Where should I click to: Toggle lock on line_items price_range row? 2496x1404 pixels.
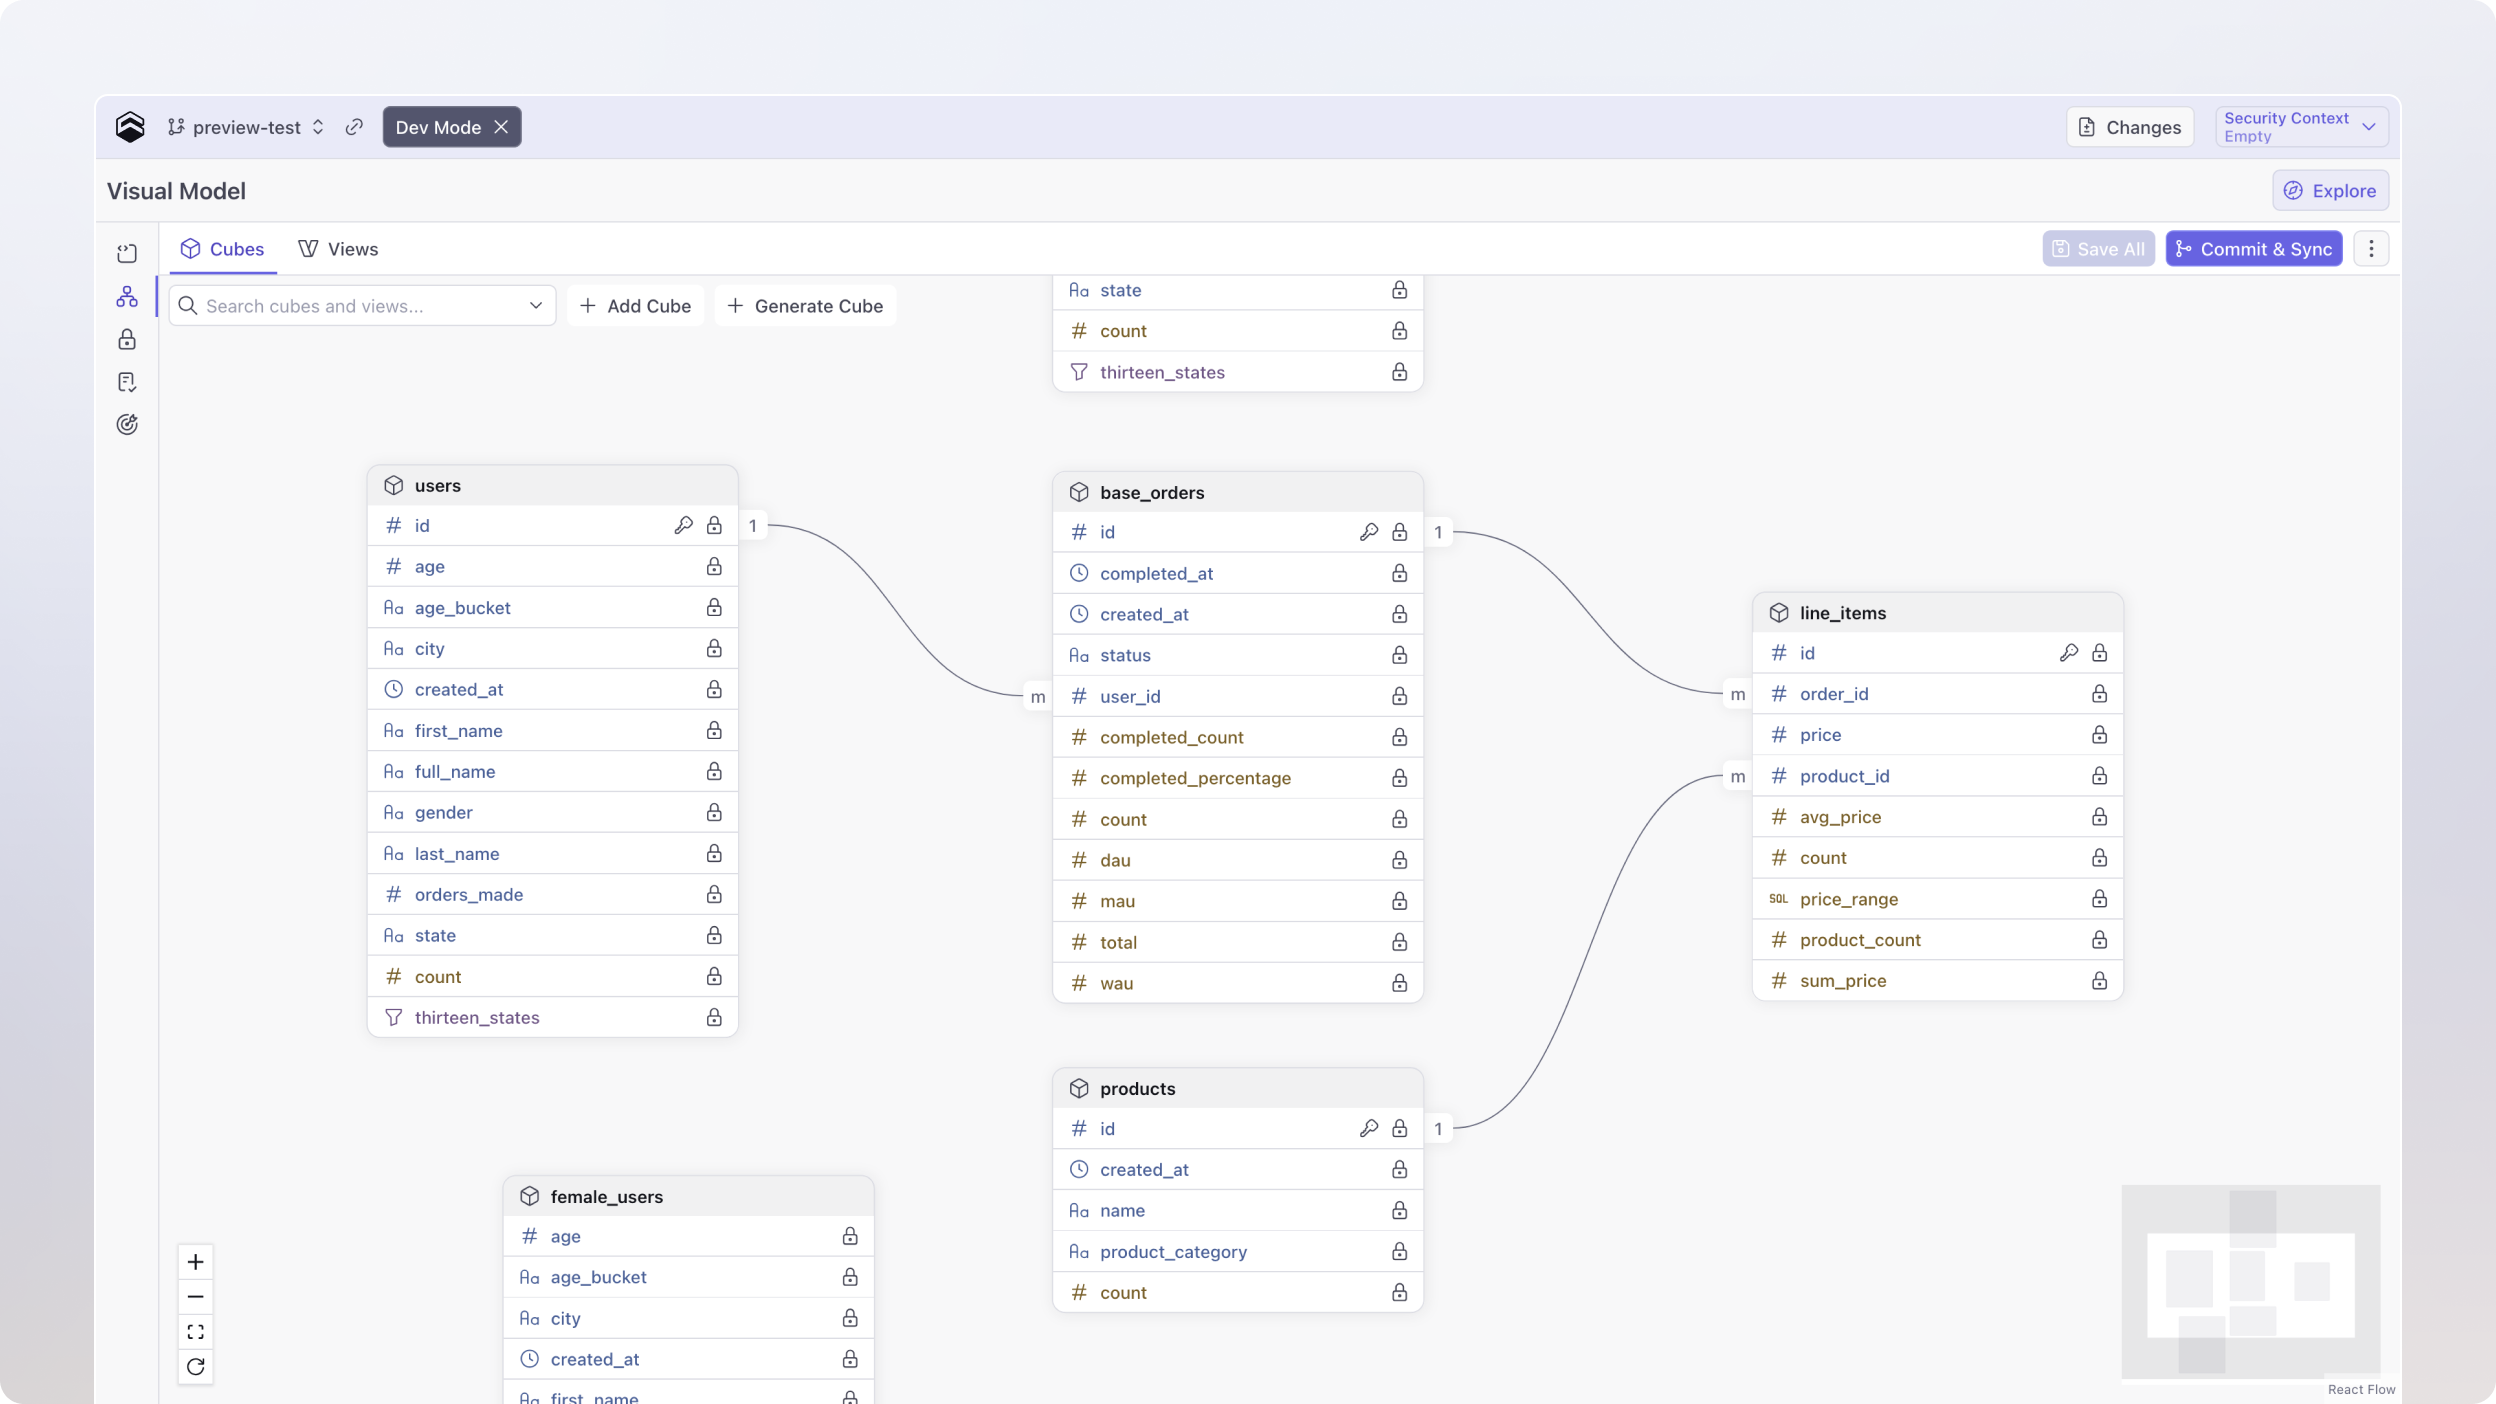coord(2100,899)
